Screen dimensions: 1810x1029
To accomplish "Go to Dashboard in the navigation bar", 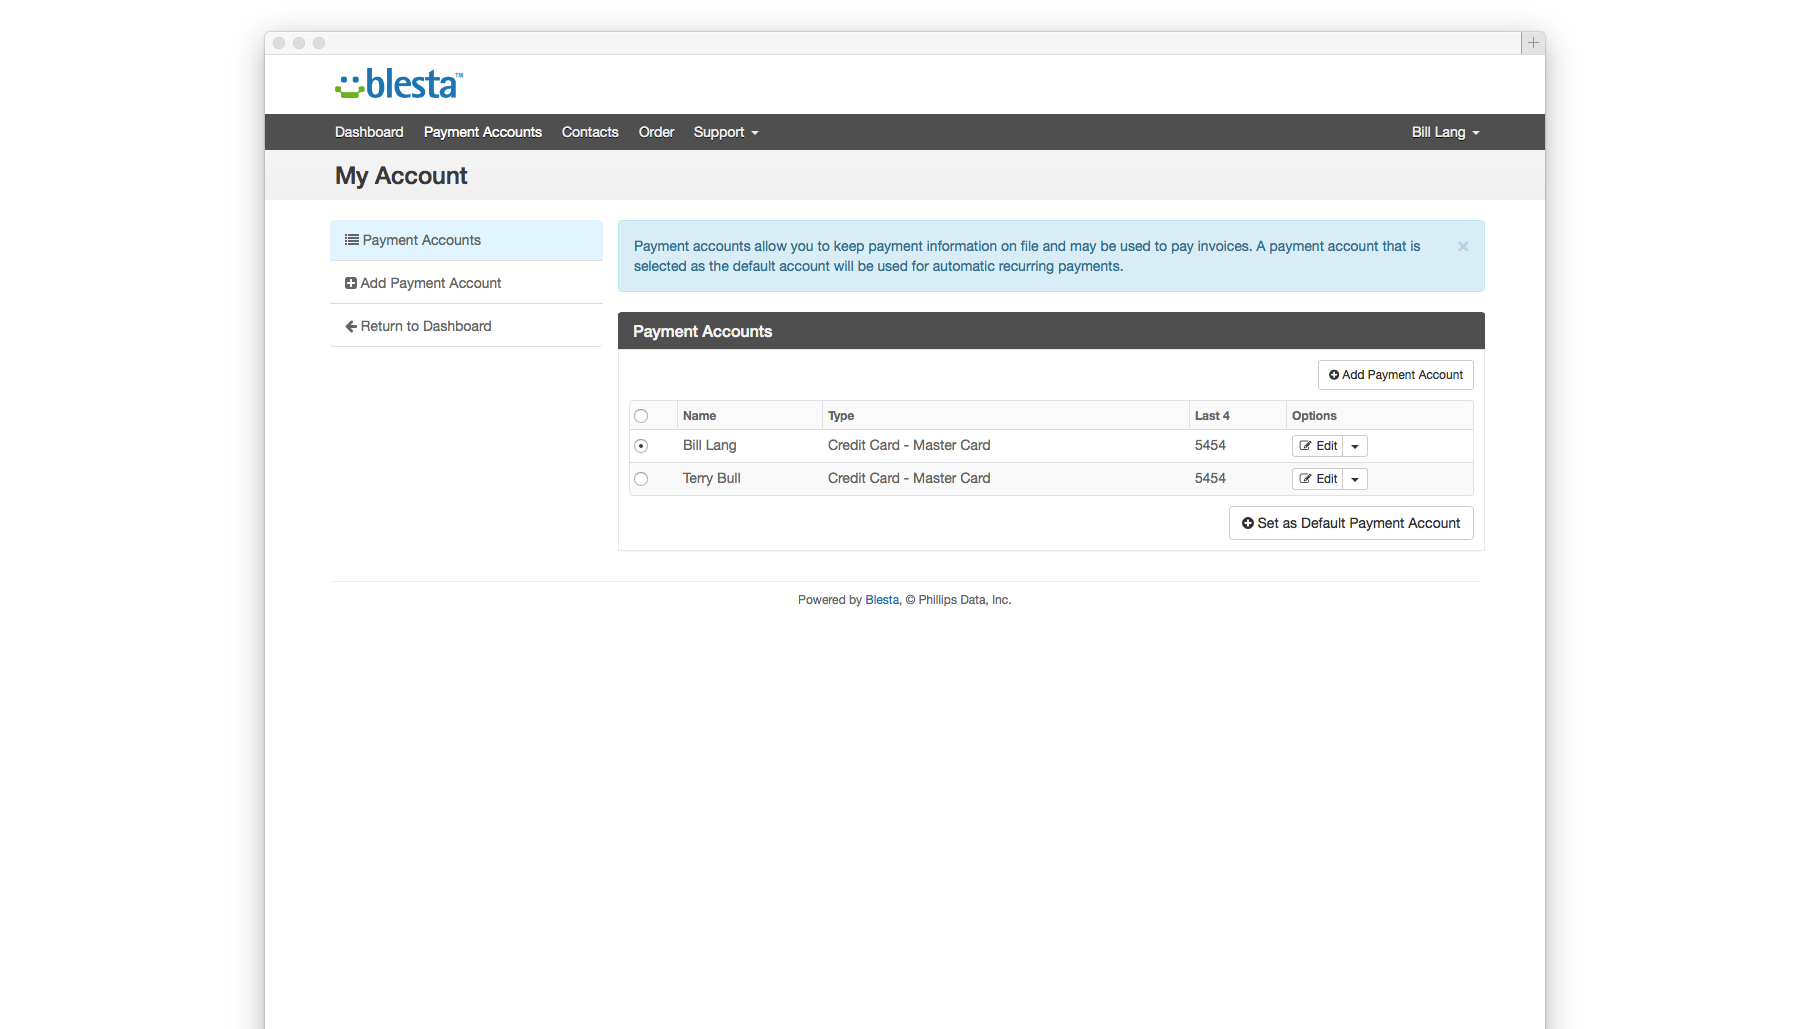I will [x=369, y=133].
